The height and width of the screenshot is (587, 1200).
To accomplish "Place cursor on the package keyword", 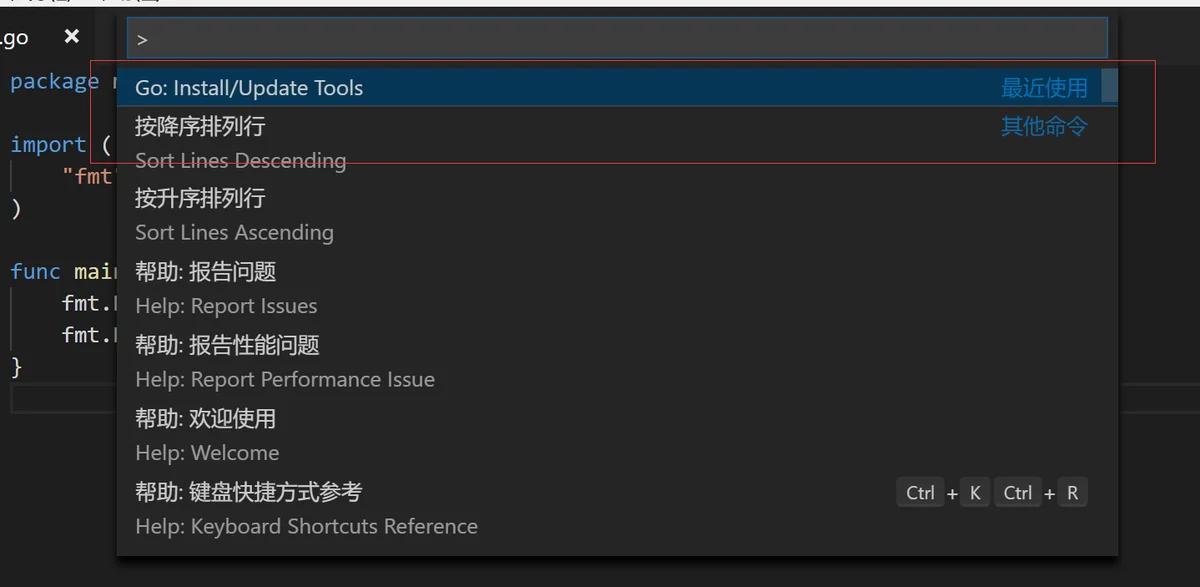I will pos(54,81).
